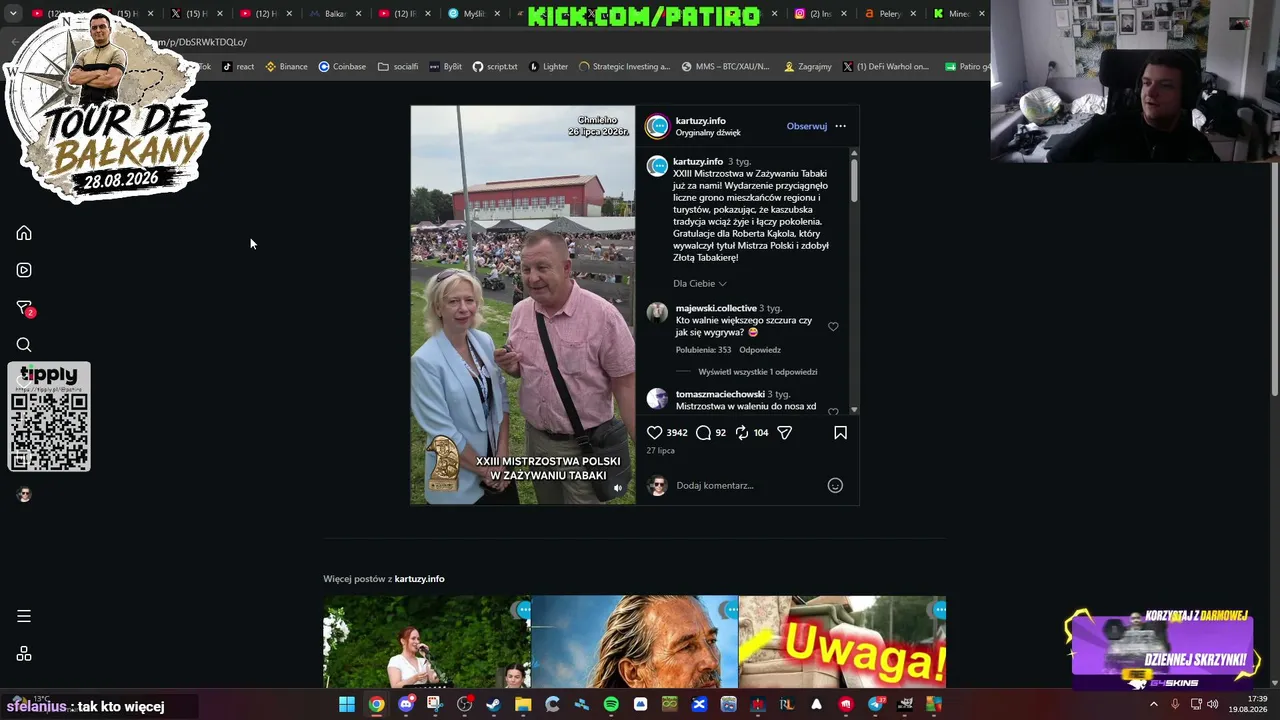Open the Strategic Investing bookmark
The image size is (1280, 720).
coord(624,67)
